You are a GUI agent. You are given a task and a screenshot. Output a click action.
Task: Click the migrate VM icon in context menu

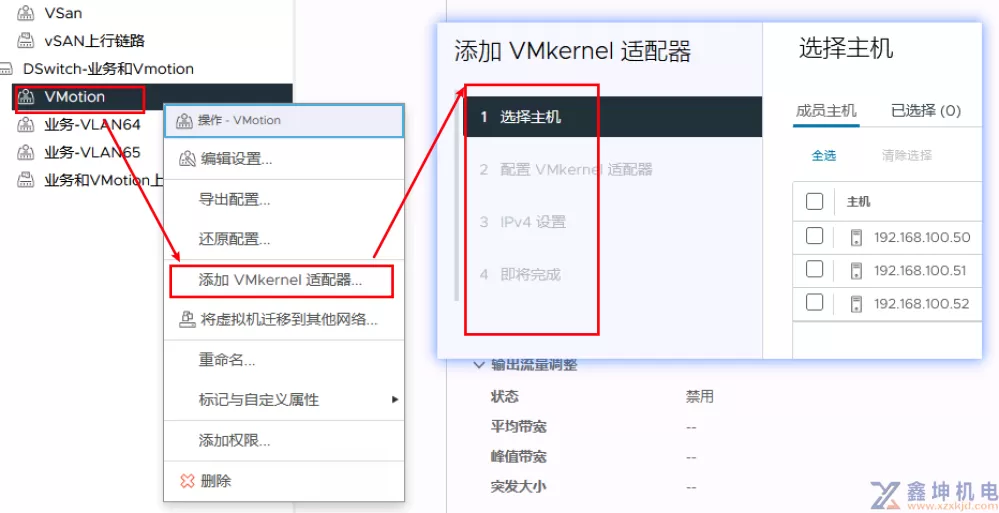click(x=187, y=319)
